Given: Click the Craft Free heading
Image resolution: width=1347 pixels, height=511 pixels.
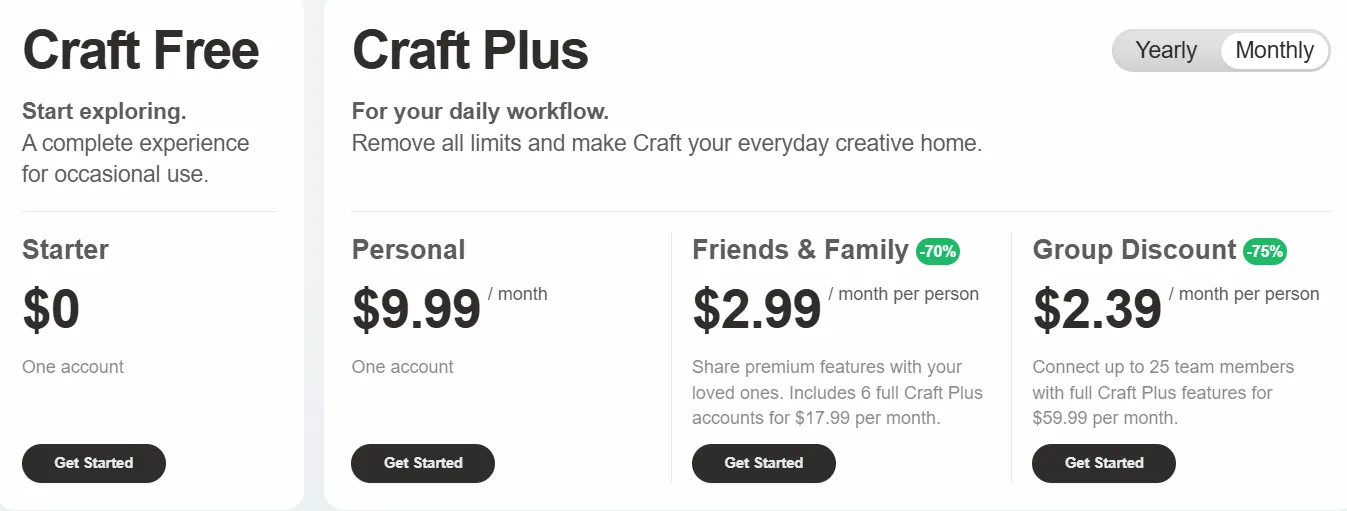Looking at the screenshot, I should click(x=141, y=50).
